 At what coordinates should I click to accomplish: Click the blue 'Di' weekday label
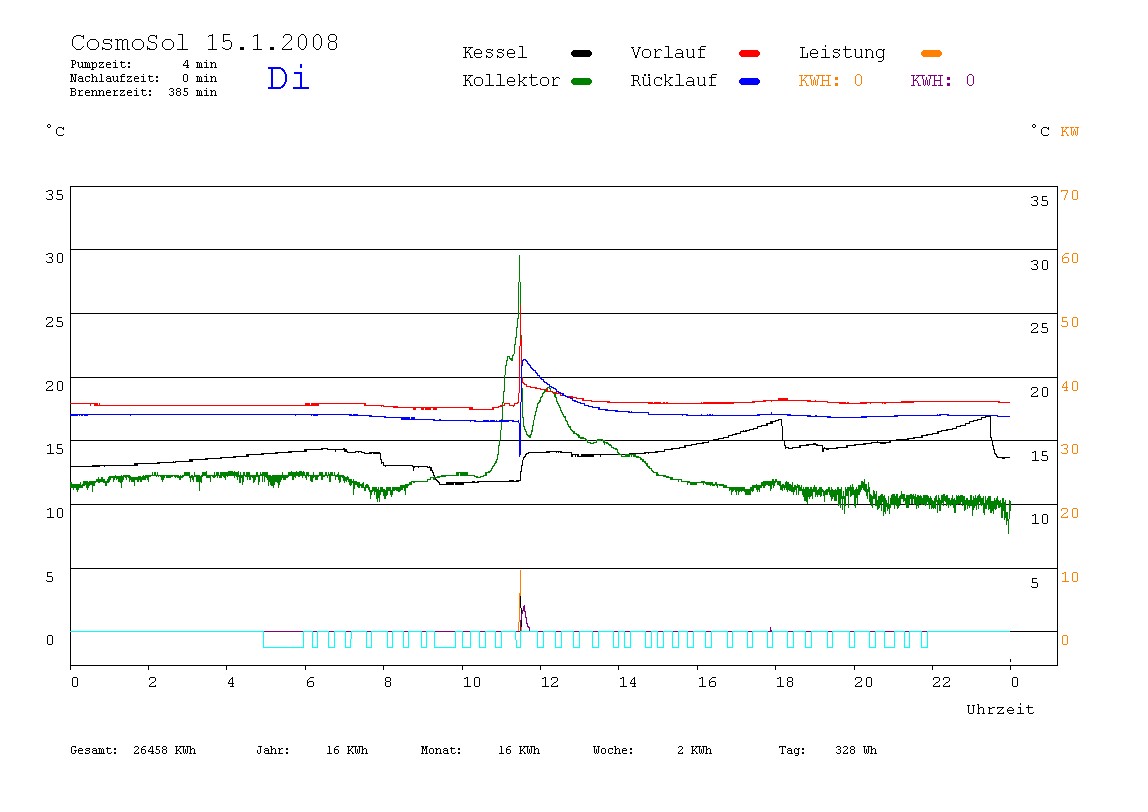pos(288,78)
